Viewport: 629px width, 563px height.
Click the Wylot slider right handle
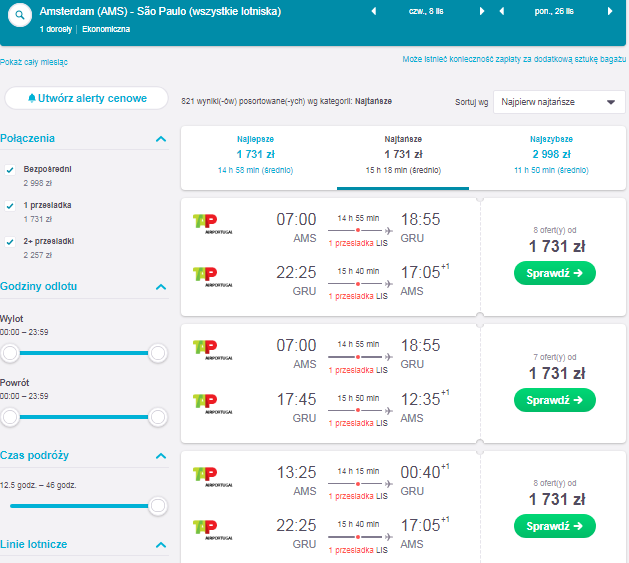point(158,353)
